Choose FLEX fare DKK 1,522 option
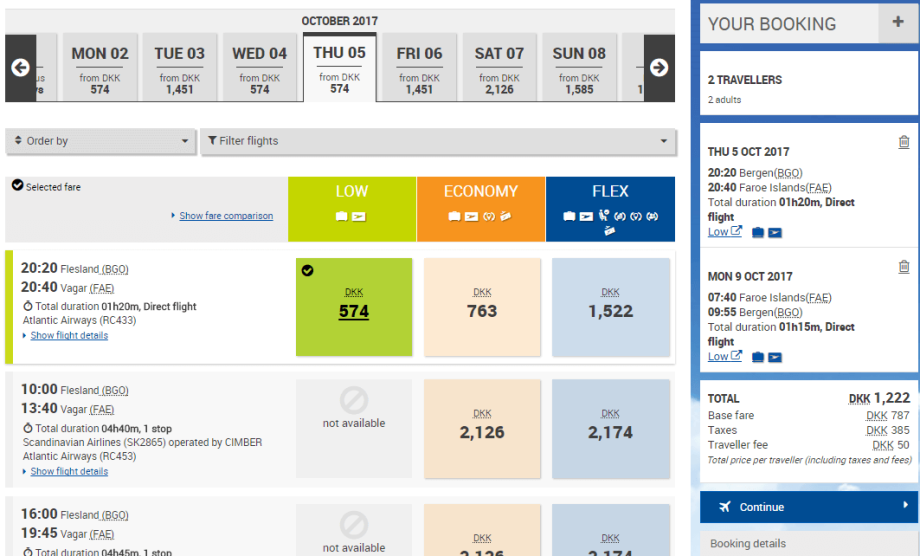Screen dimensions: 920x556 point(610,307)
